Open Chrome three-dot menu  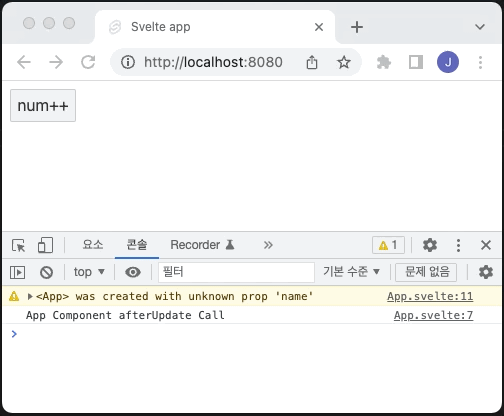[480, 62]
